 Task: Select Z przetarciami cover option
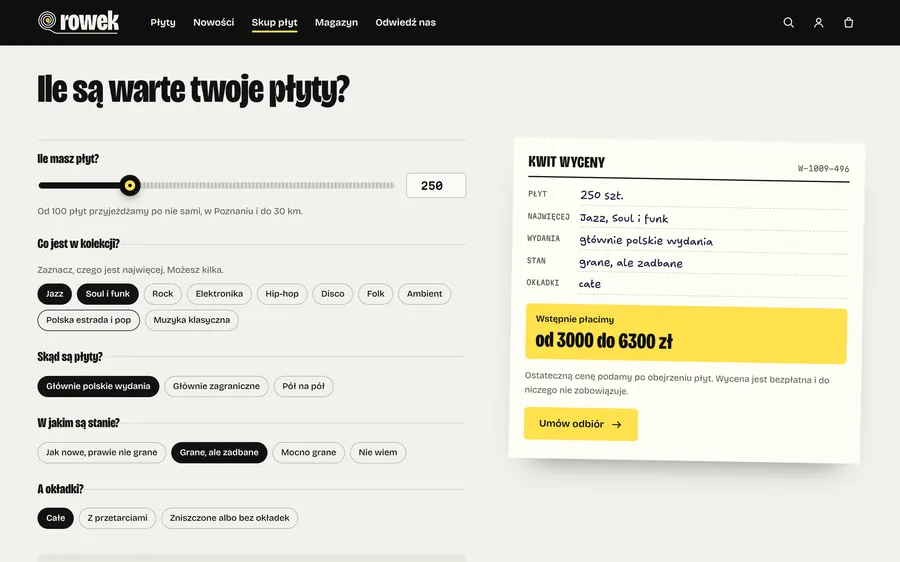[x=118, y=518]
